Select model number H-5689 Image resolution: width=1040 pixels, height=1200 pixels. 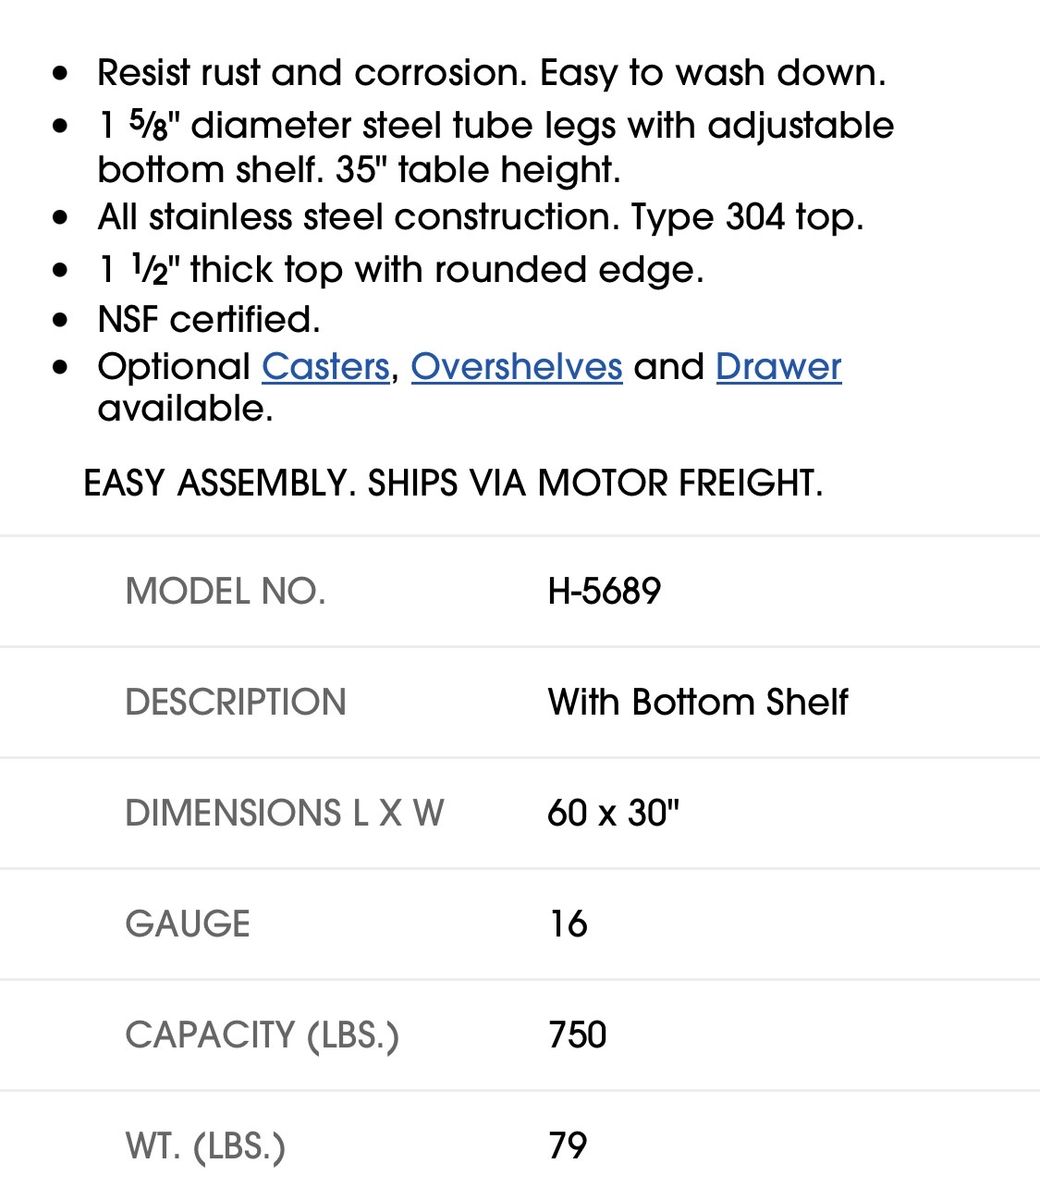(x=604, y=591)
